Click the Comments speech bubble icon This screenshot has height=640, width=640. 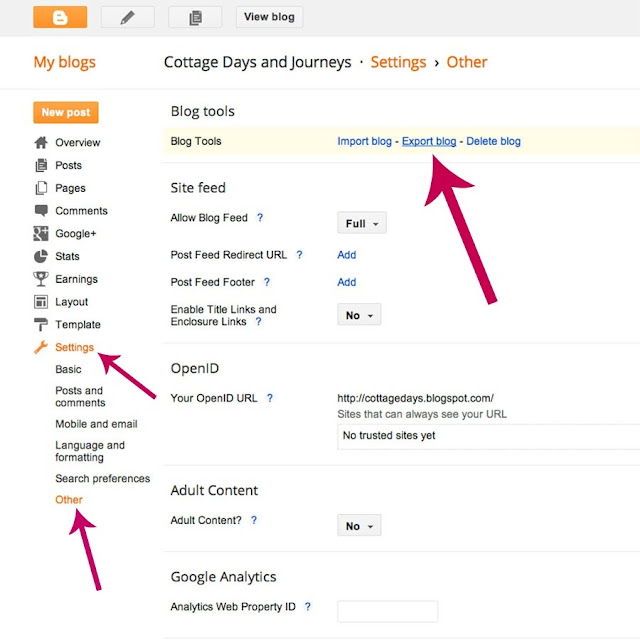[41, 211]
